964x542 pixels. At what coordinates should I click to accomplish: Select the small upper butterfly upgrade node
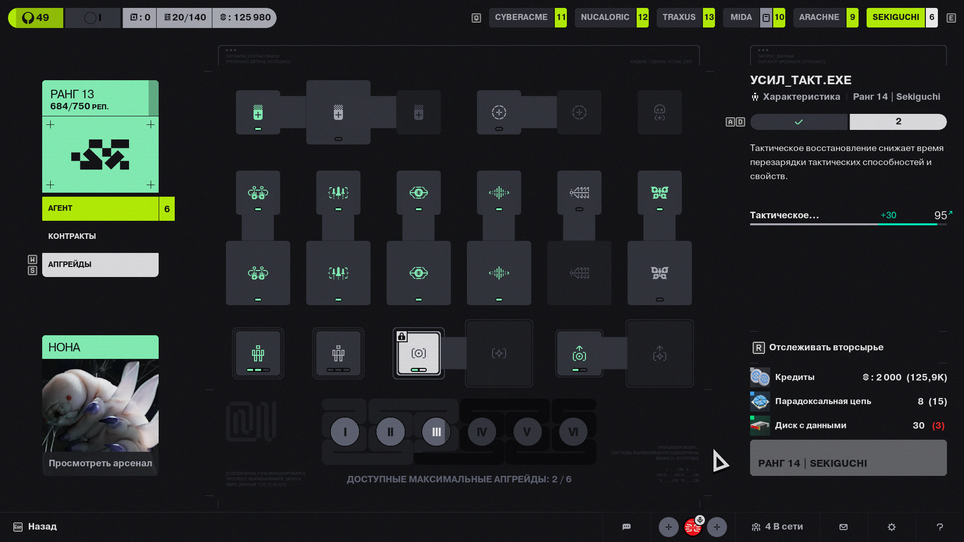pyautogui.click(x=660, y=193)
